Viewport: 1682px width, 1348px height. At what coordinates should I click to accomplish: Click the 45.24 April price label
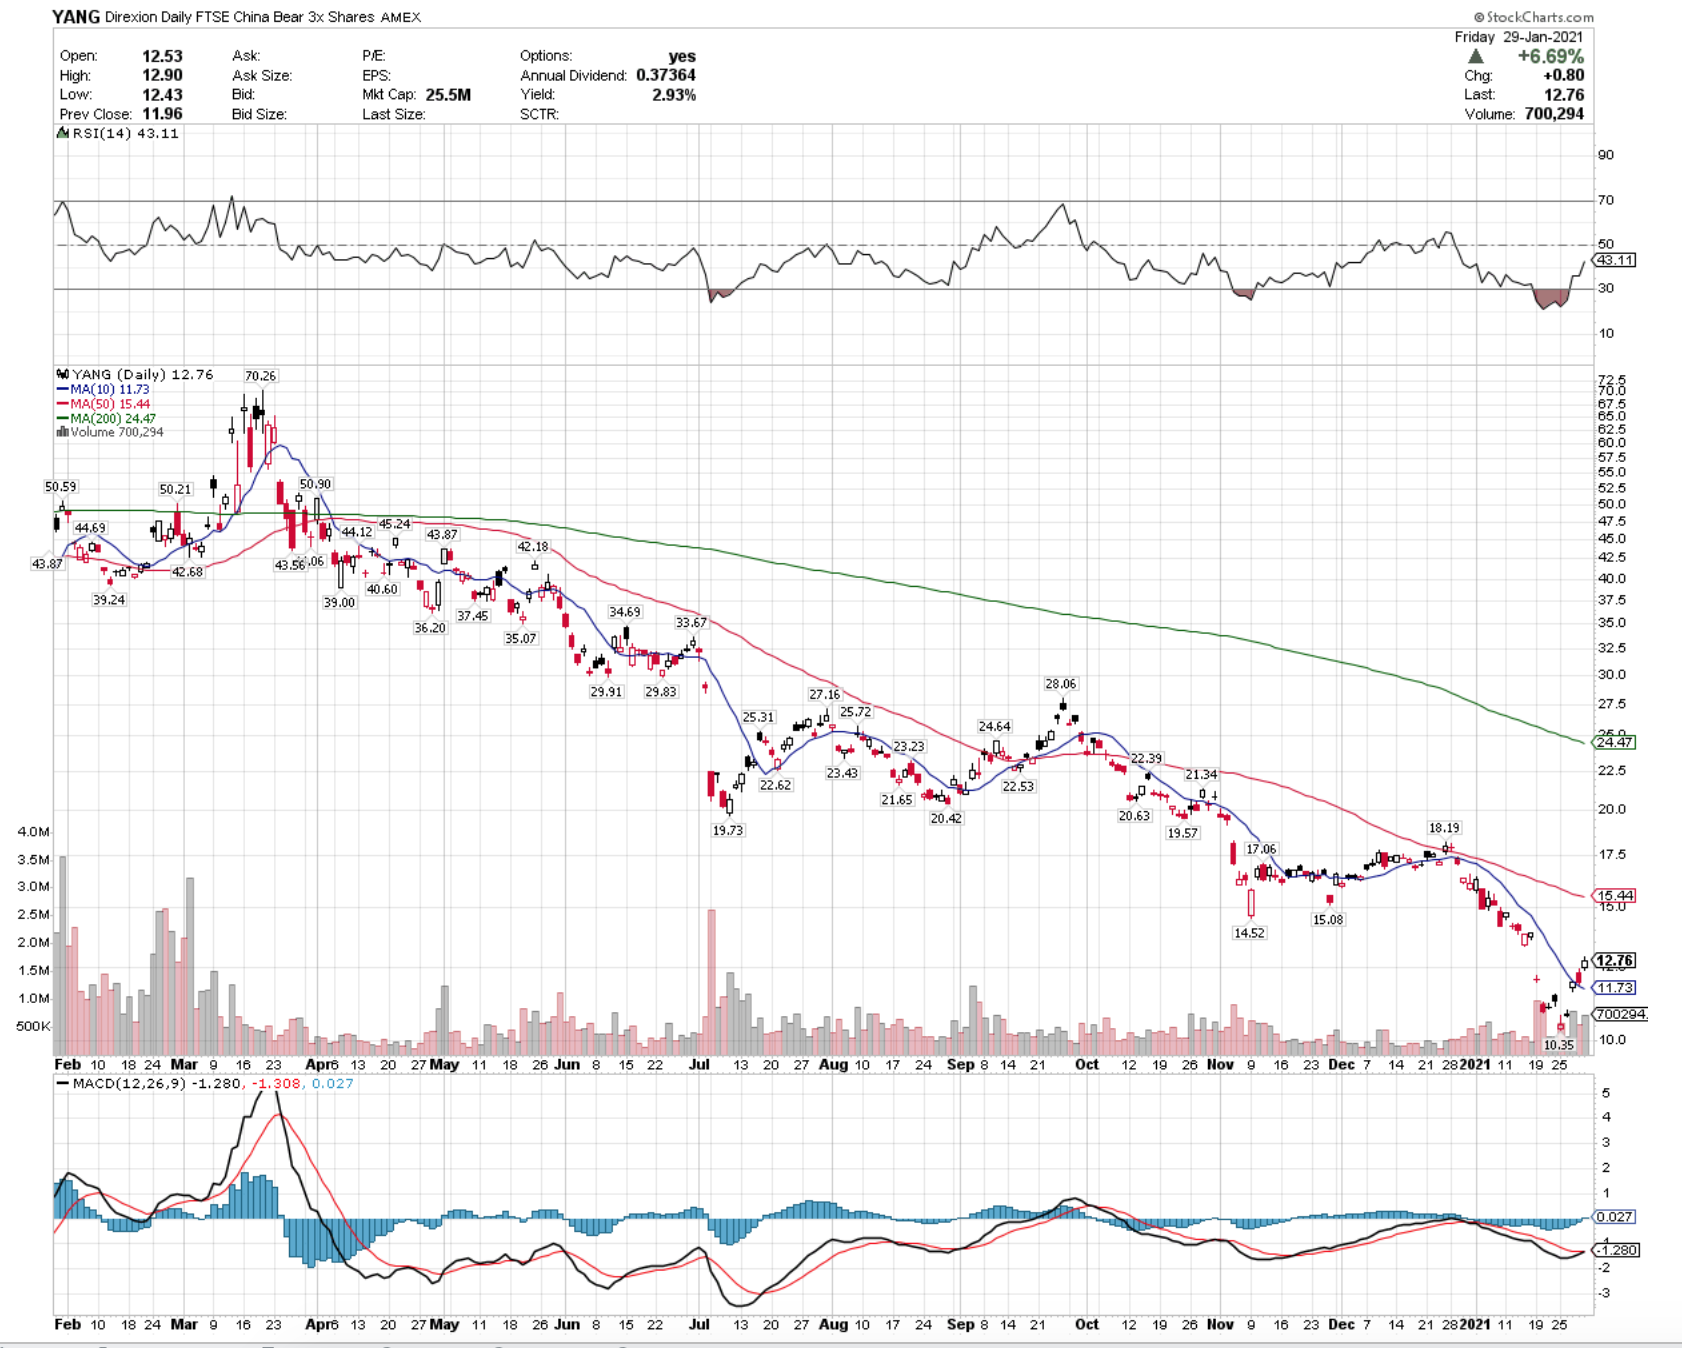(x=395, y=524)
